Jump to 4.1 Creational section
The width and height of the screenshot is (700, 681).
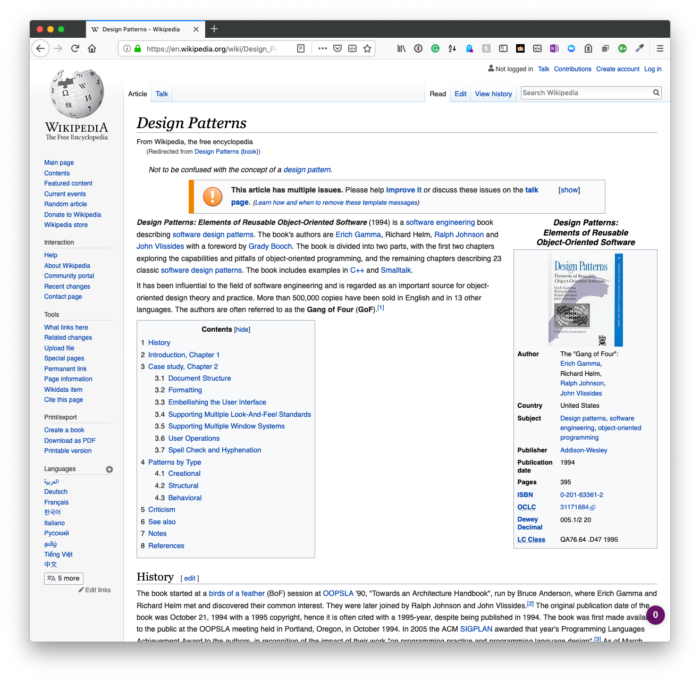coord(184,473)
